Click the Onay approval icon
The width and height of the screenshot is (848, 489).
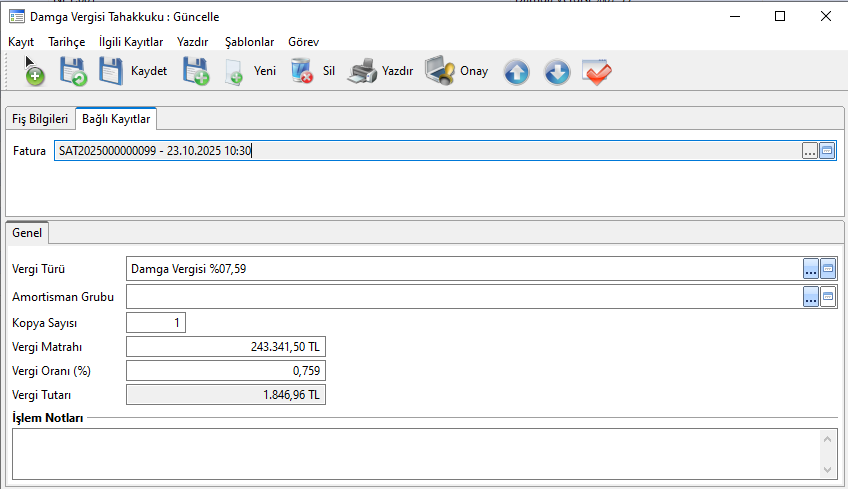coord(456,72)
